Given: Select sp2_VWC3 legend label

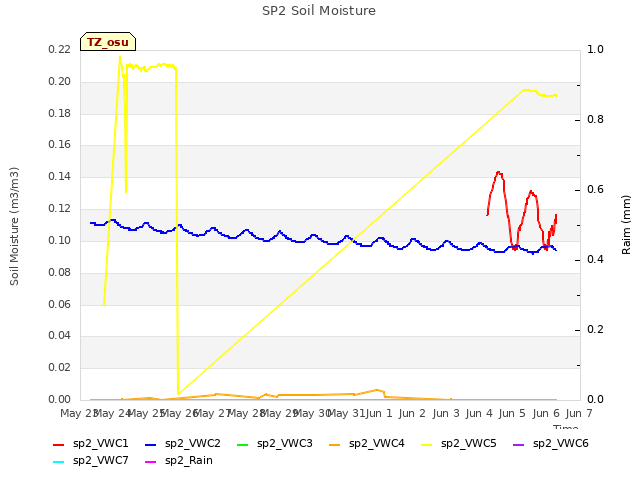Looking at the screenshot, I should (x=284, y=443).
